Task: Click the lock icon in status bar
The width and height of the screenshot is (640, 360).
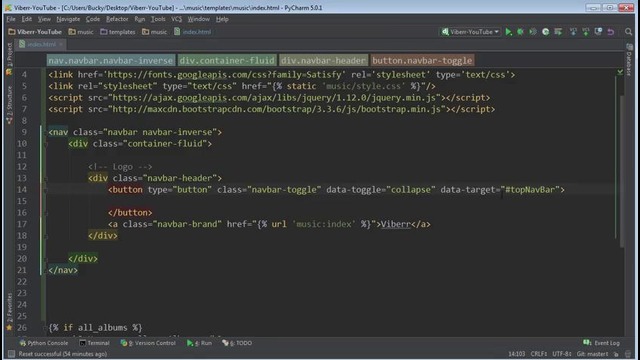Action: [x=616, y=354]
